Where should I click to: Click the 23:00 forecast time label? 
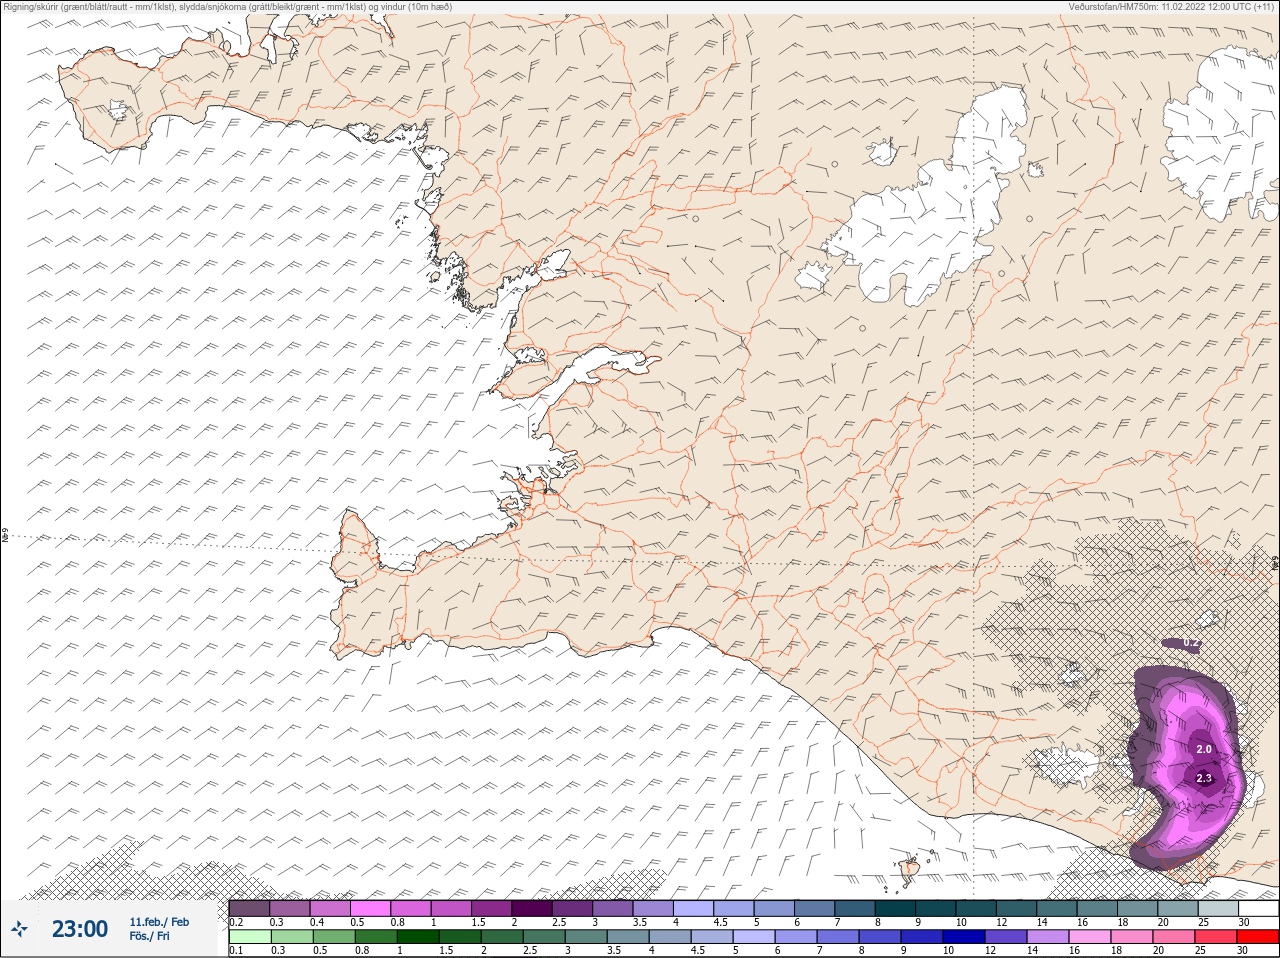80,929
